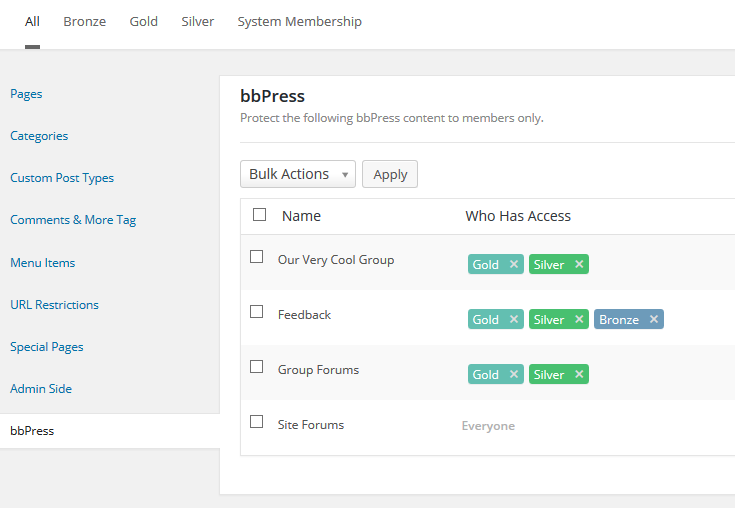Remove Gold tag from Feedback row
This screenshot has width=735, height=508.
(x=514, y=319)
